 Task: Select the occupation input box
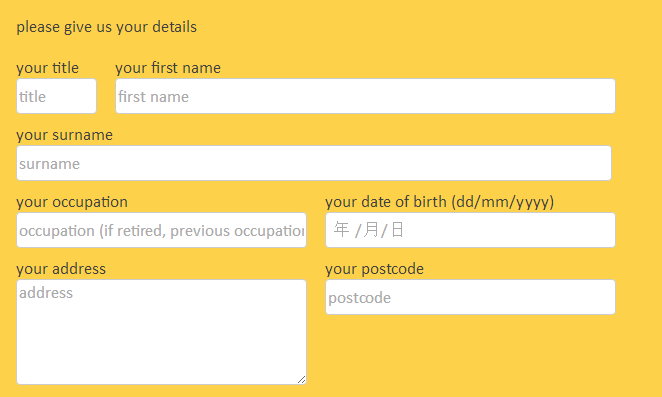click(161, 230)
